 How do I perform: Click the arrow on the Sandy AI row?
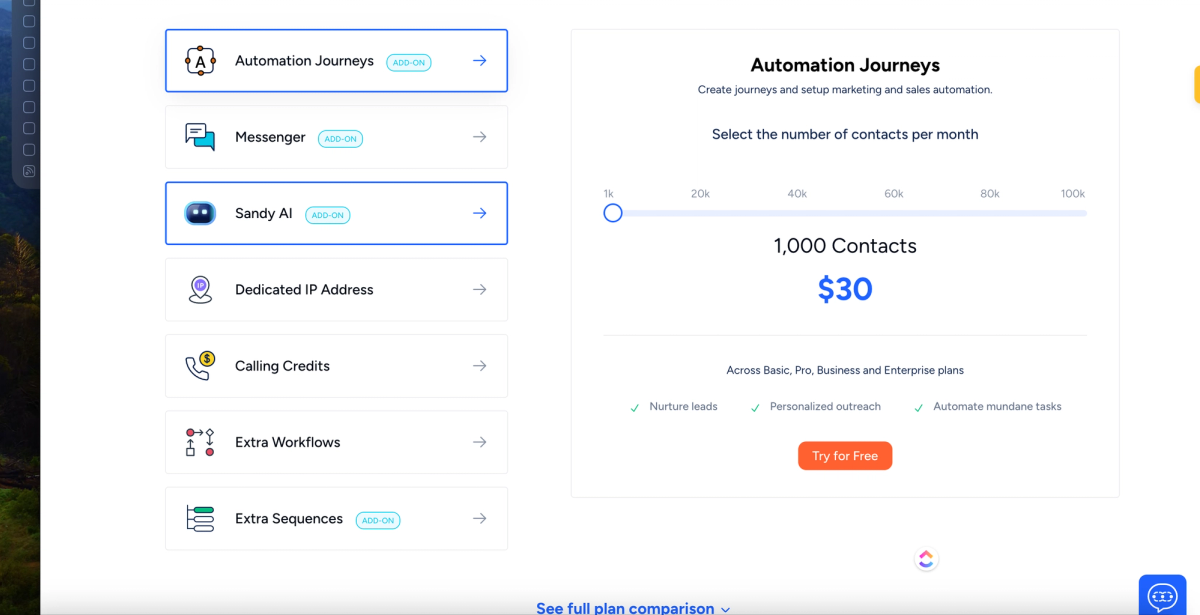point(480,213)
